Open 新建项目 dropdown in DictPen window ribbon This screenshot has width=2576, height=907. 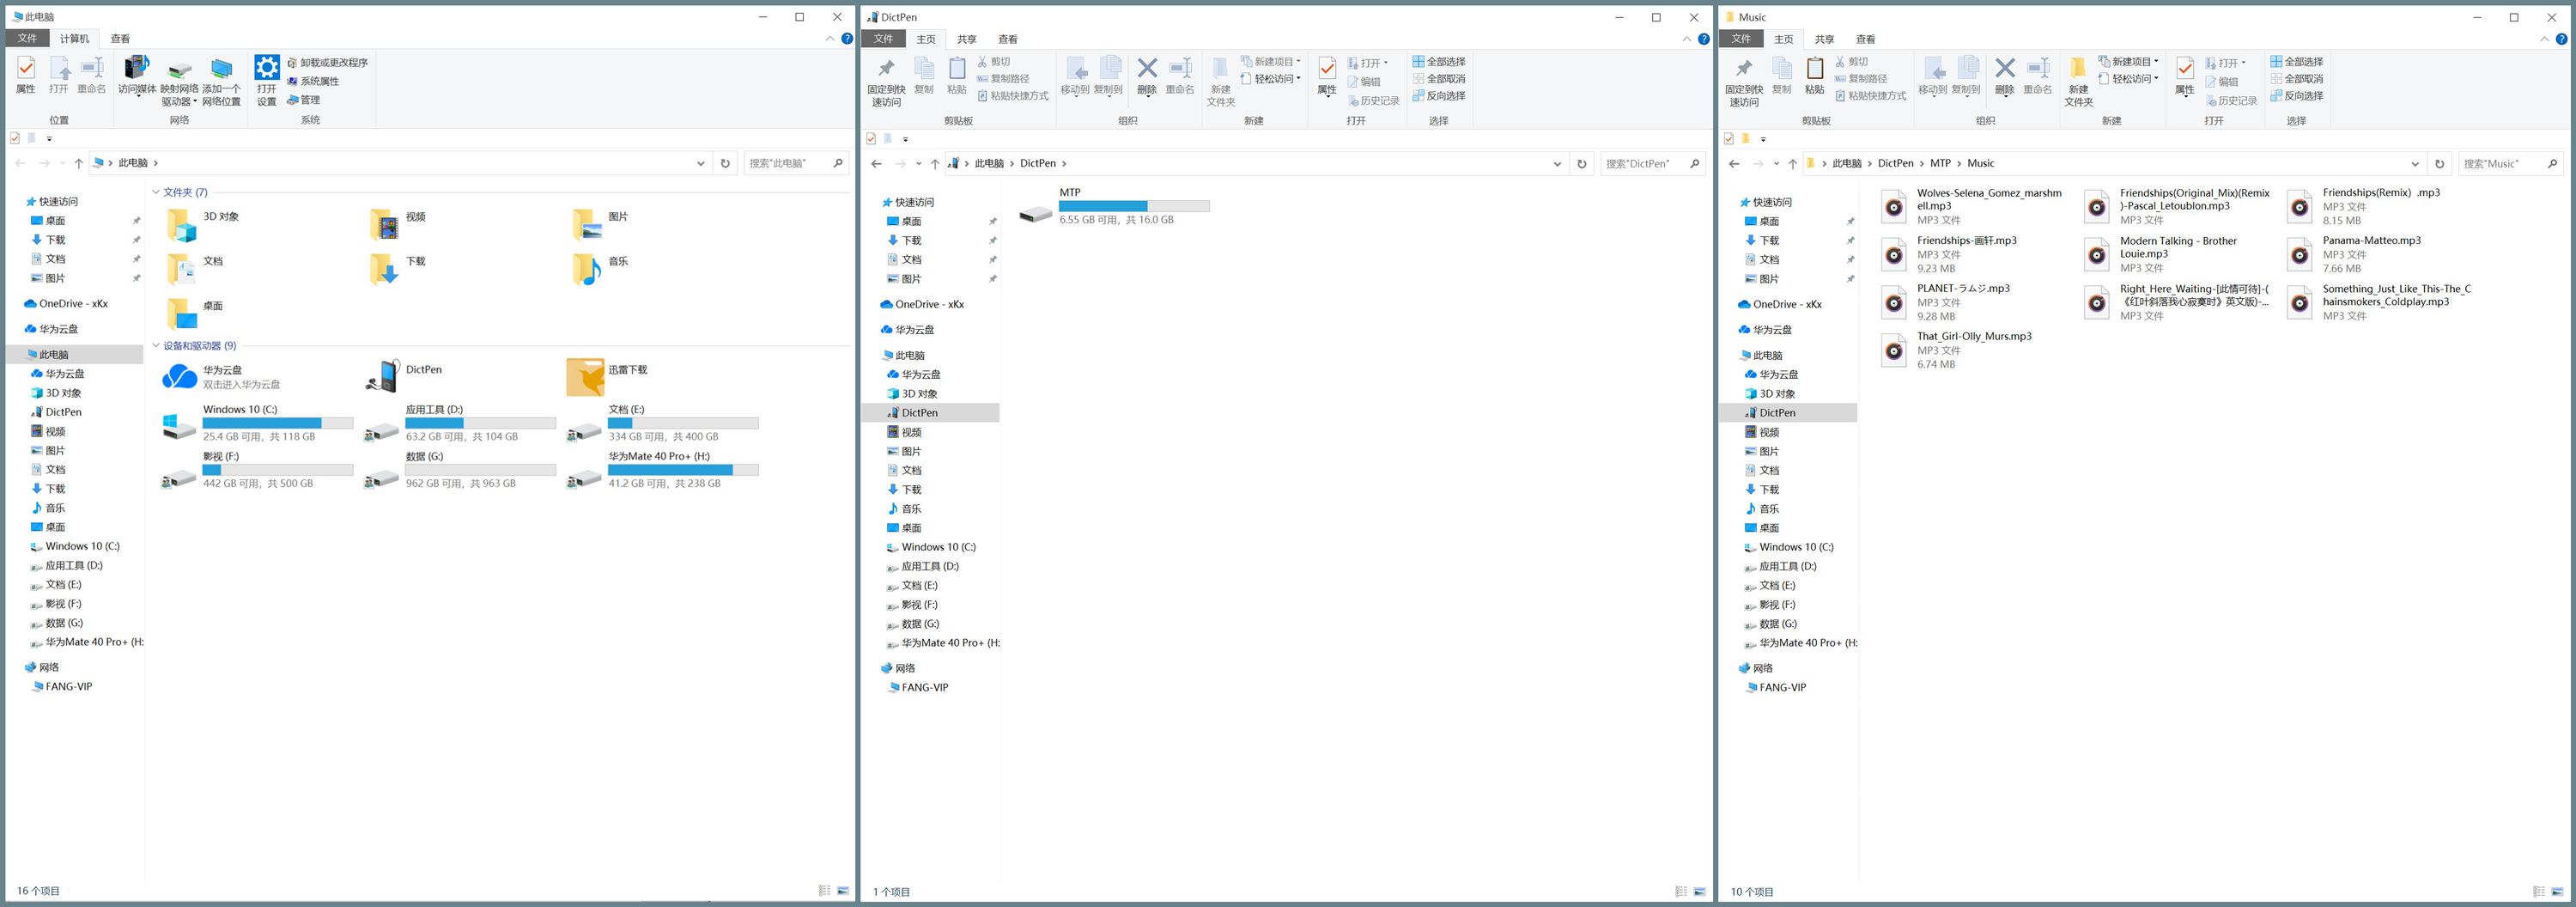pyautogui.click(x=1271, y=62)
